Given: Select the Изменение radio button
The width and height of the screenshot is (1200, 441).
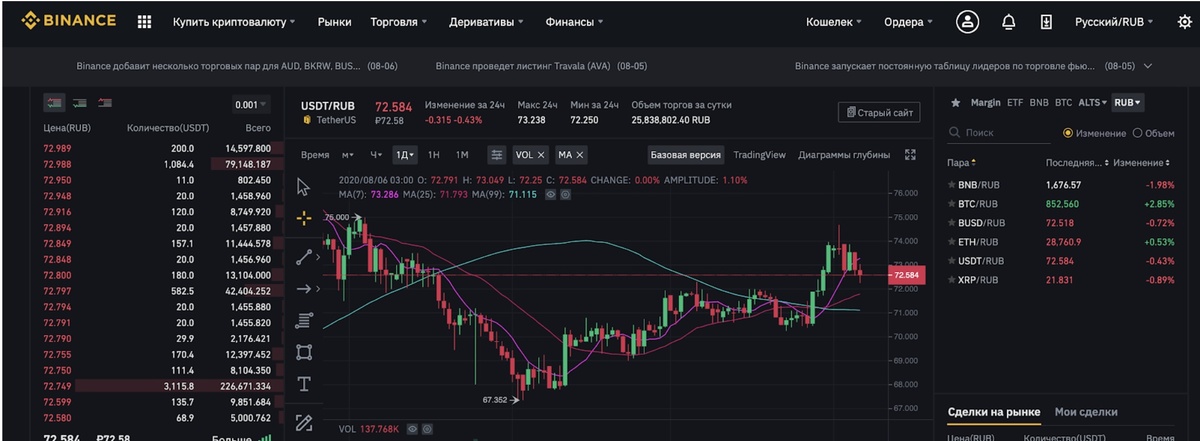Looking at the screenshot, I should click(x=1068, y=133).
